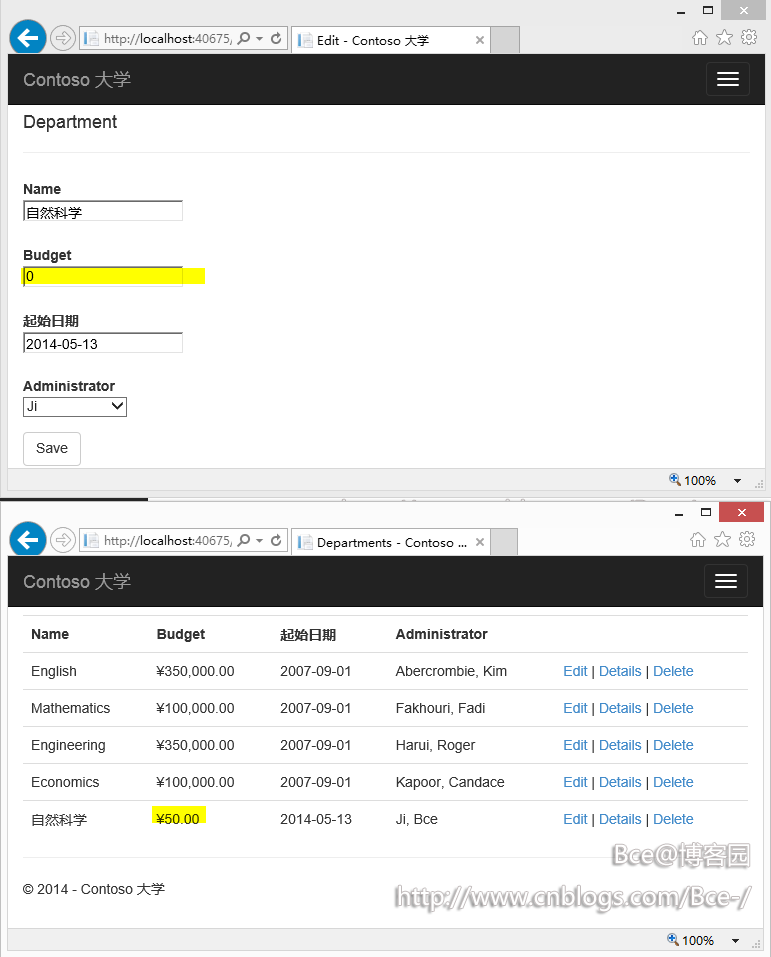Viewport: 771px width, 957px height.
Task: View Details of English department
Action: coord(620,671)
